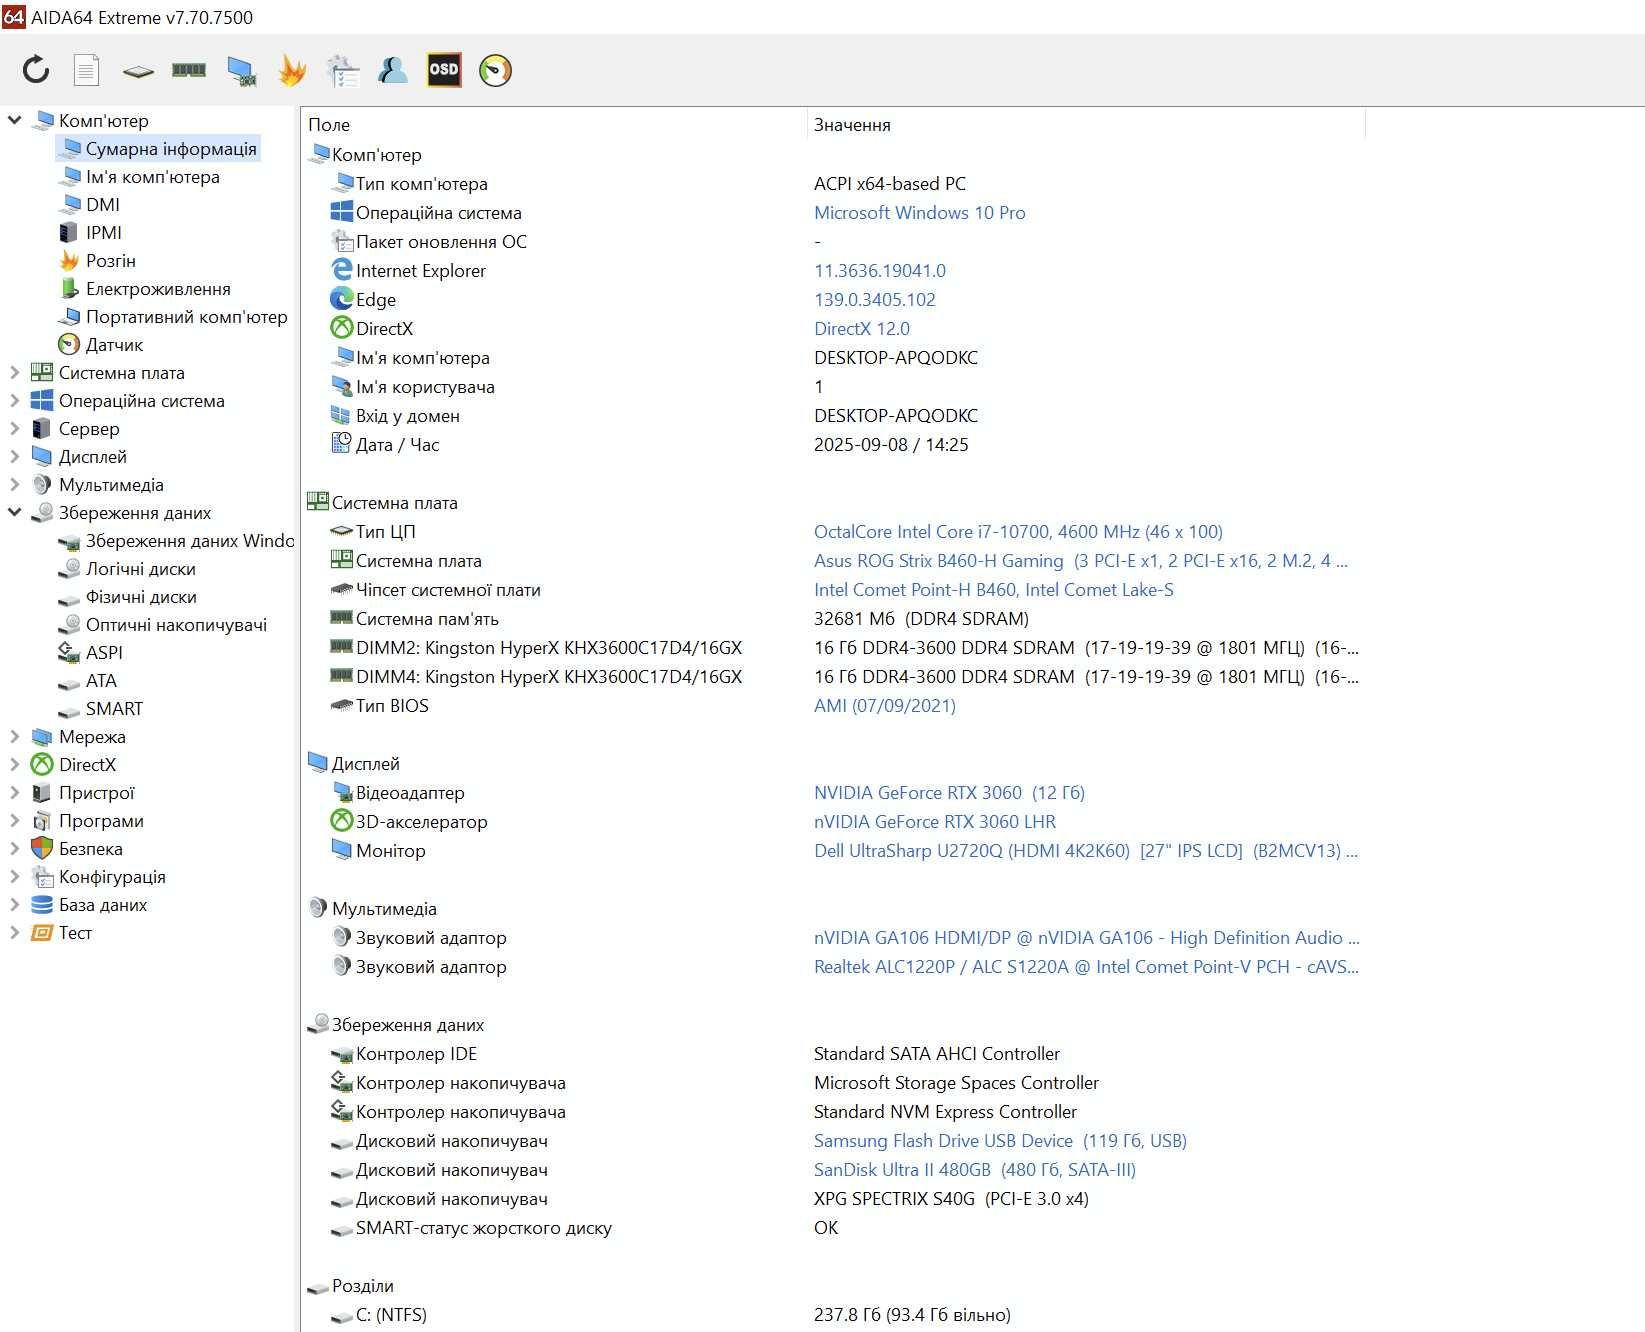The height and width of the screenshot is (1332, 1645).
Task: Select База даних in the tree
Action: [103, 904]
